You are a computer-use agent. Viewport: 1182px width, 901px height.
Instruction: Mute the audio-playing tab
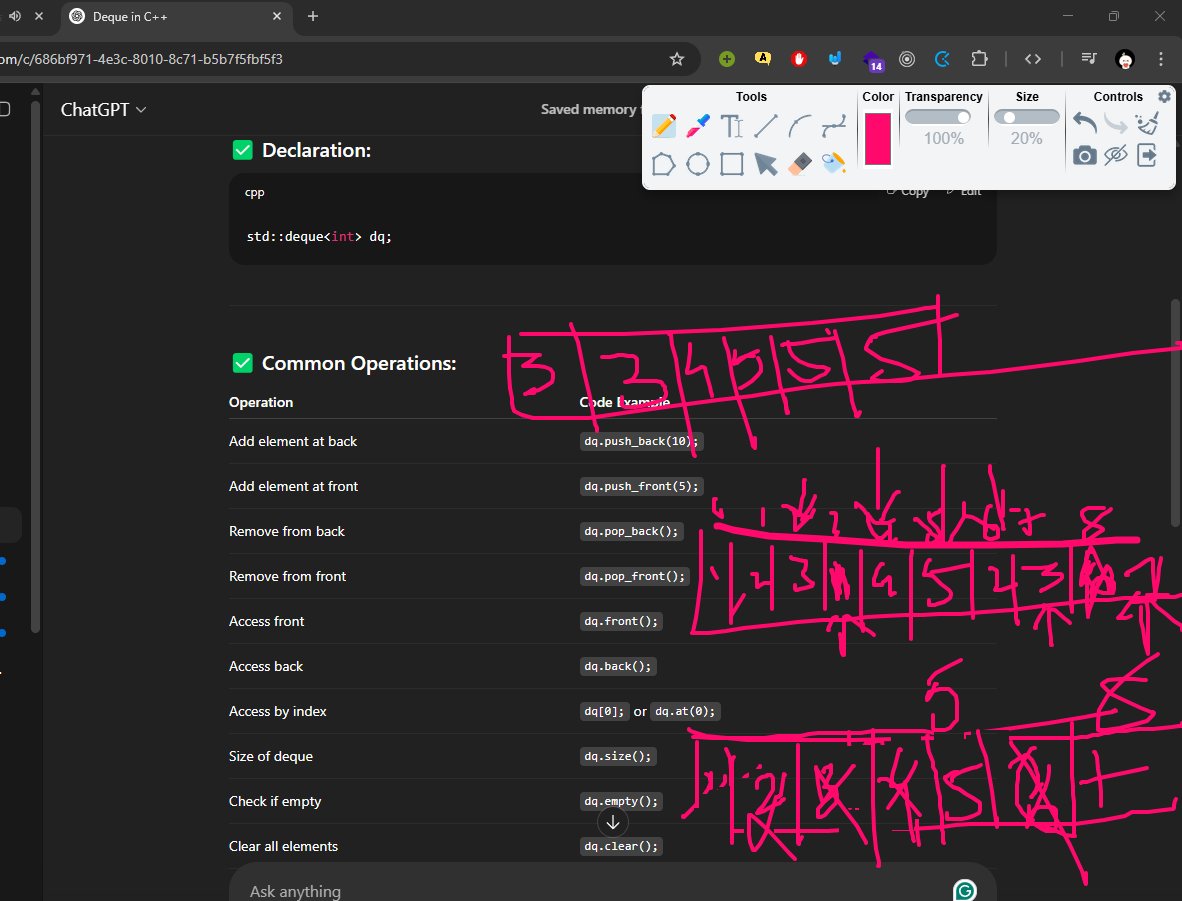(14, 16)
